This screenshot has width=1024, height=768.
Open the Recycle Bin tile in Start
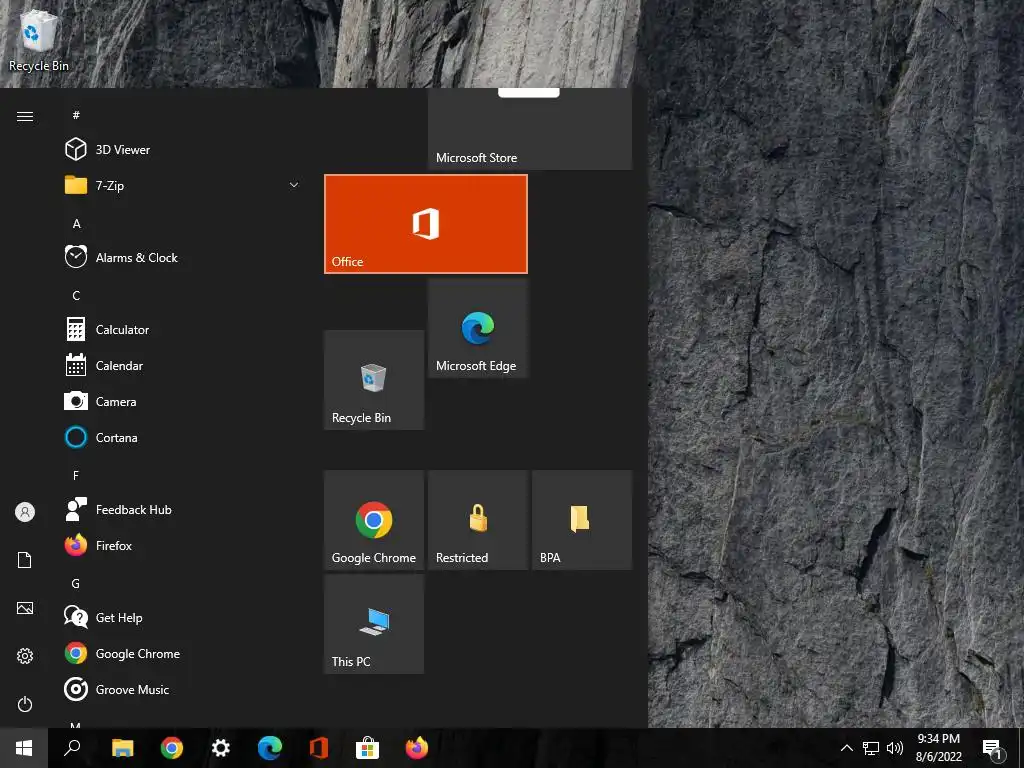tap(374, 379)
